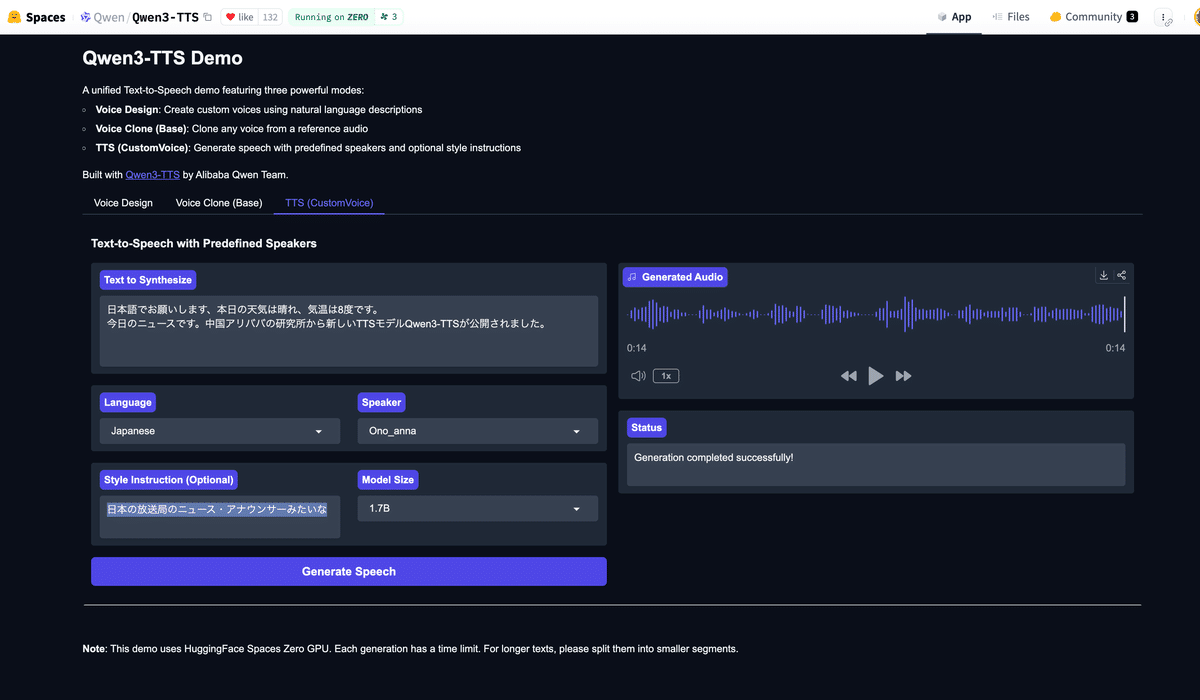Screen dimensions: 1200x700
Task: Open the Language dropdown showing Japanese
Action: pyautogui.click(x=220, y=431)
